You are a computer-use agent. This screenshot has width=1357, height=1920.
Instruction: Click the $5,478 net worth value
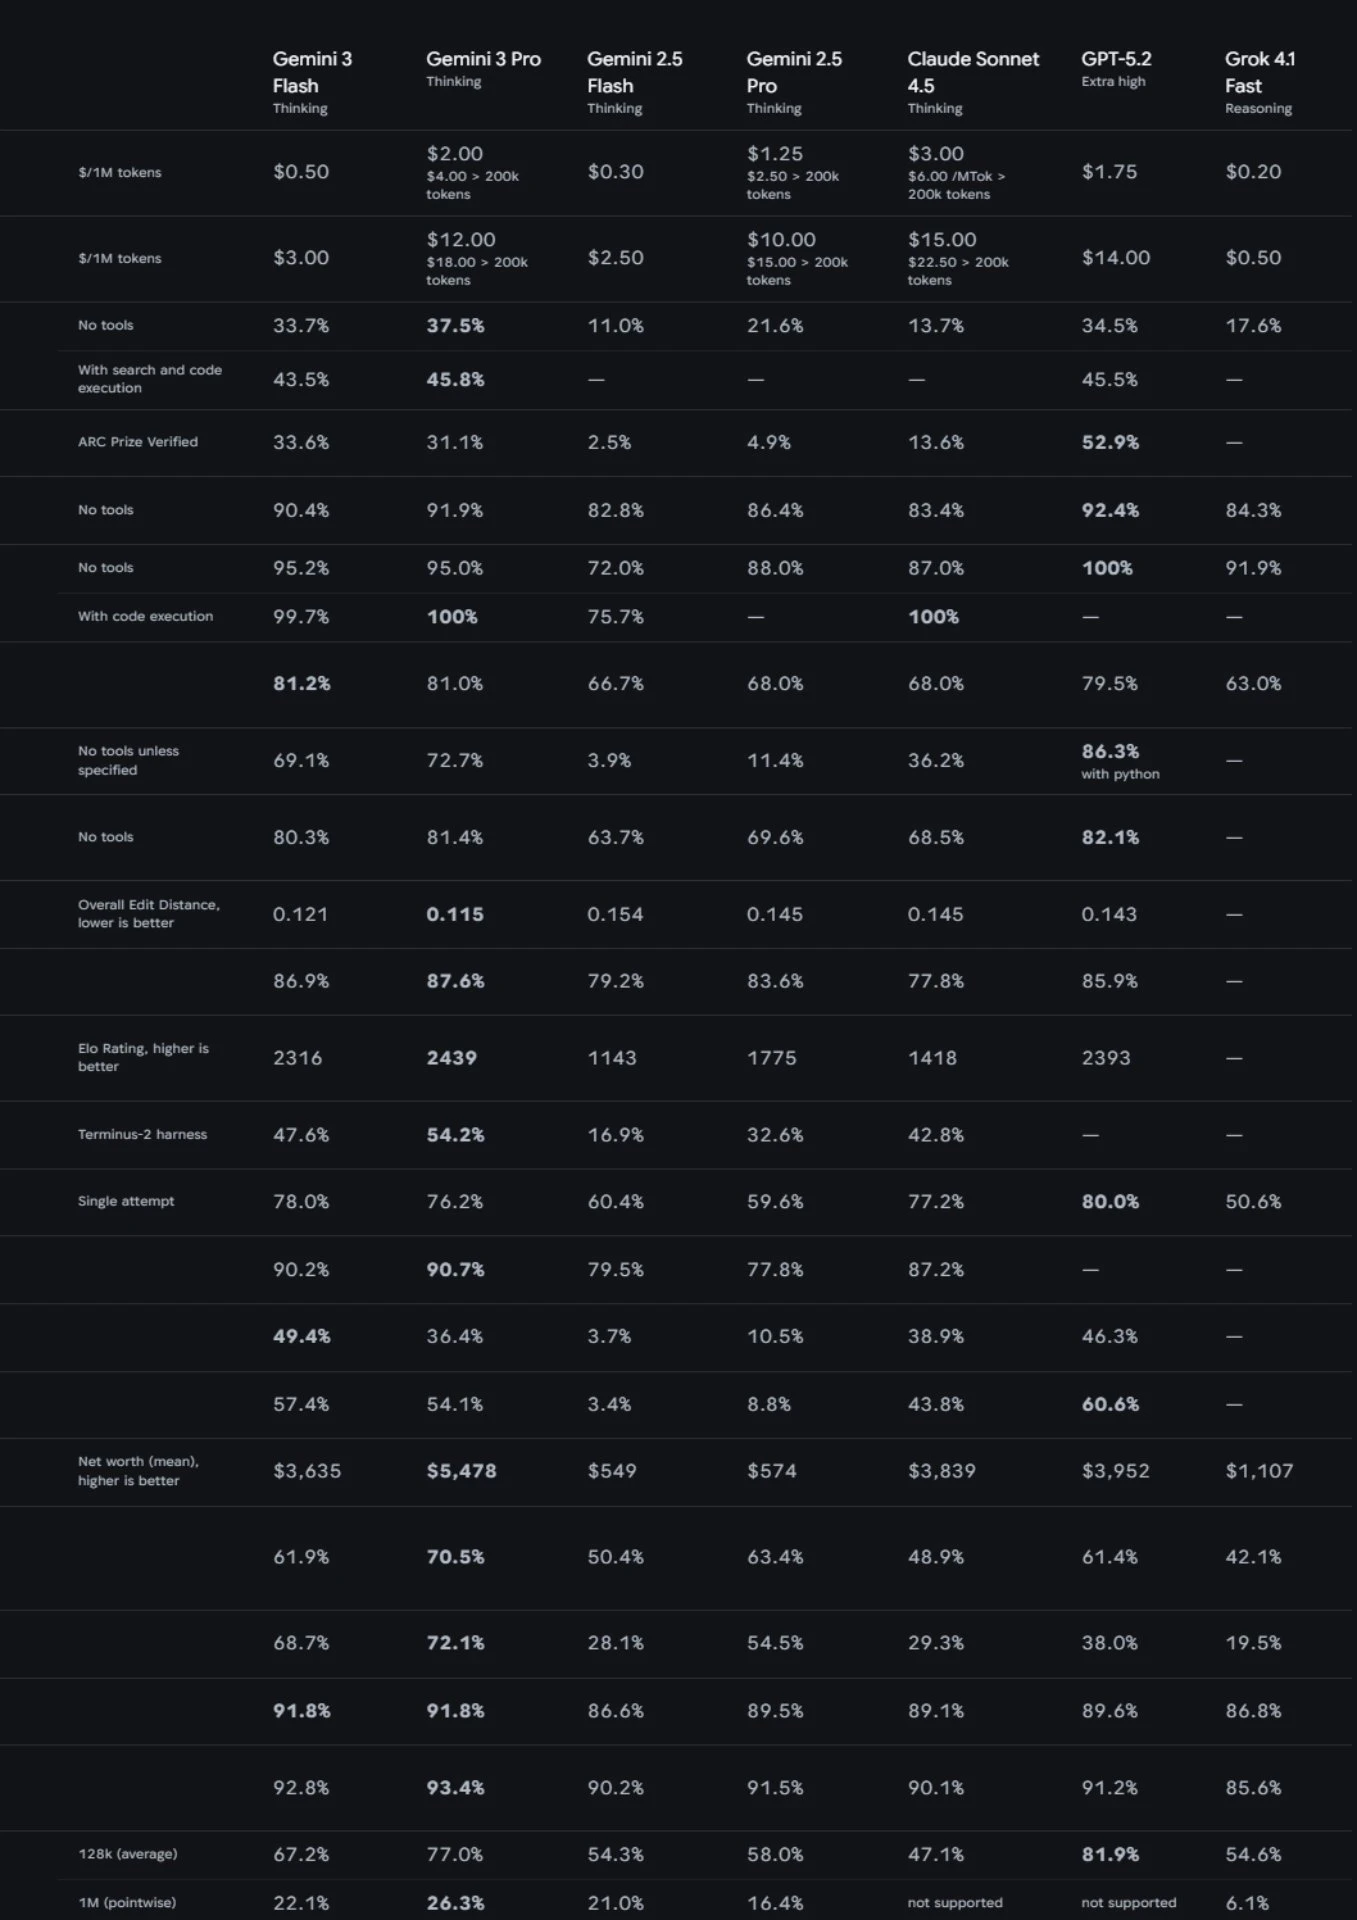pos(461,1470)
